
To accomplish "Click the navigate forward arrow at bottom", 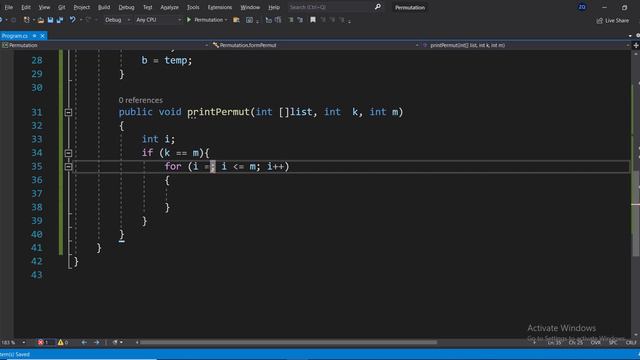I will (96, 342).
